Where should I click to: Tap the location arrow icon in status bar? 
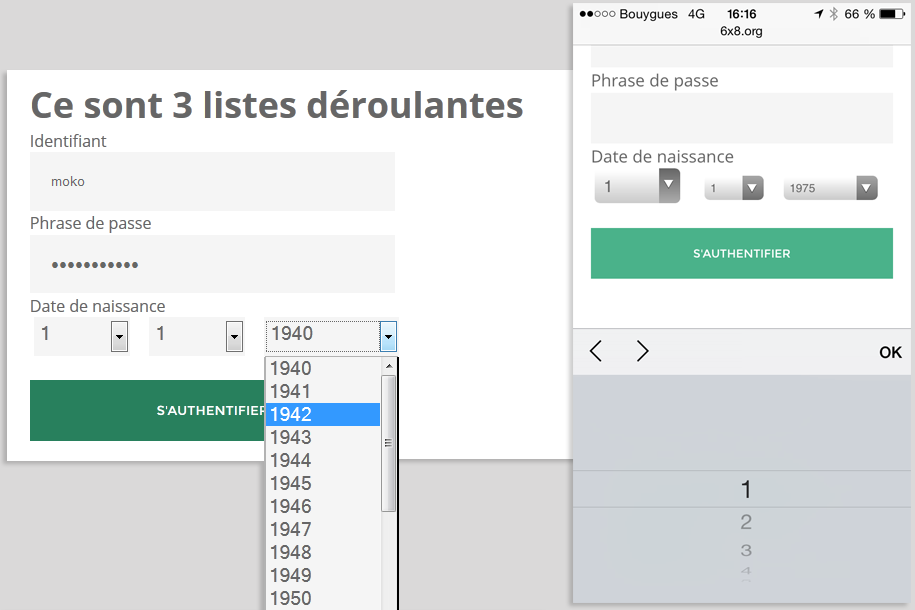pos(819,14)
